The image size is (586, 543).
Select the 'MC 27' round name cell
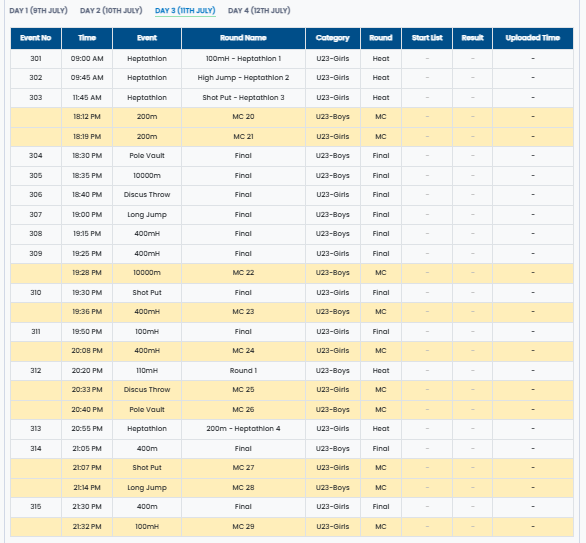point(243,468)
